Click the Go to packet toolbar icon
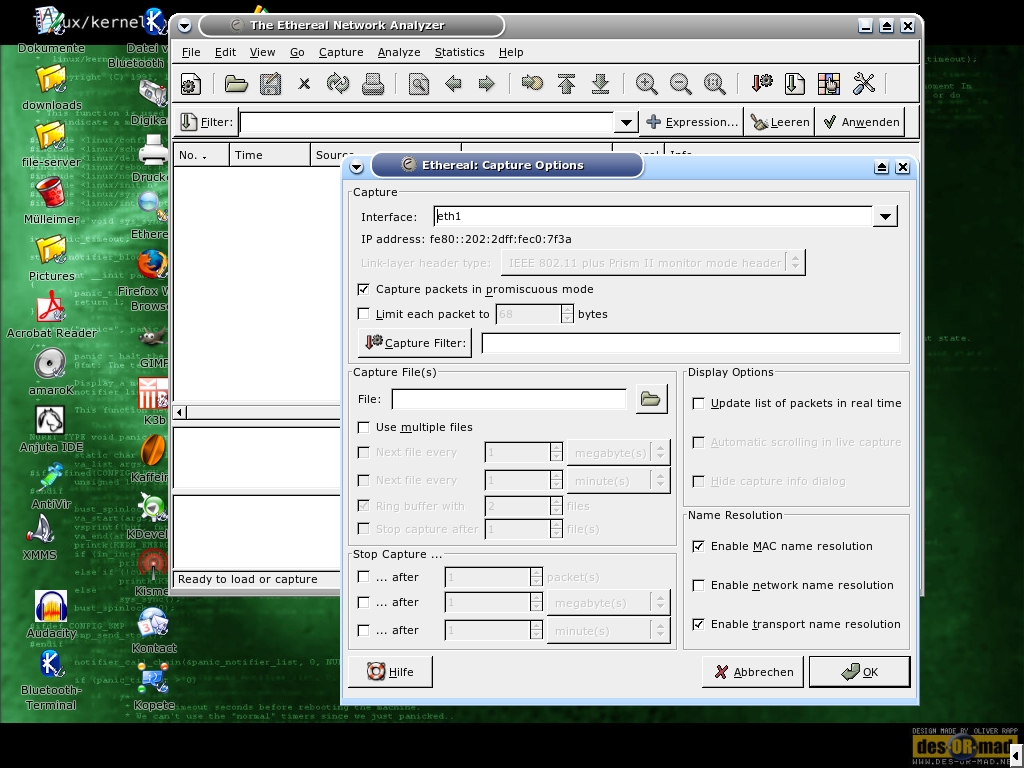 coord(532,84)
